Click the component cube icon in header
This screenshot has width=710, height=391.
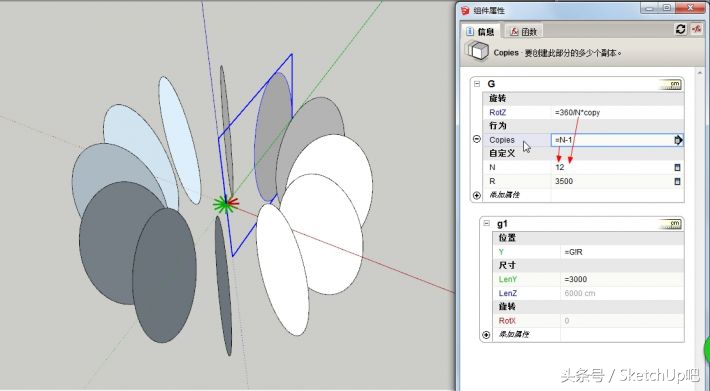pos(478,51)
